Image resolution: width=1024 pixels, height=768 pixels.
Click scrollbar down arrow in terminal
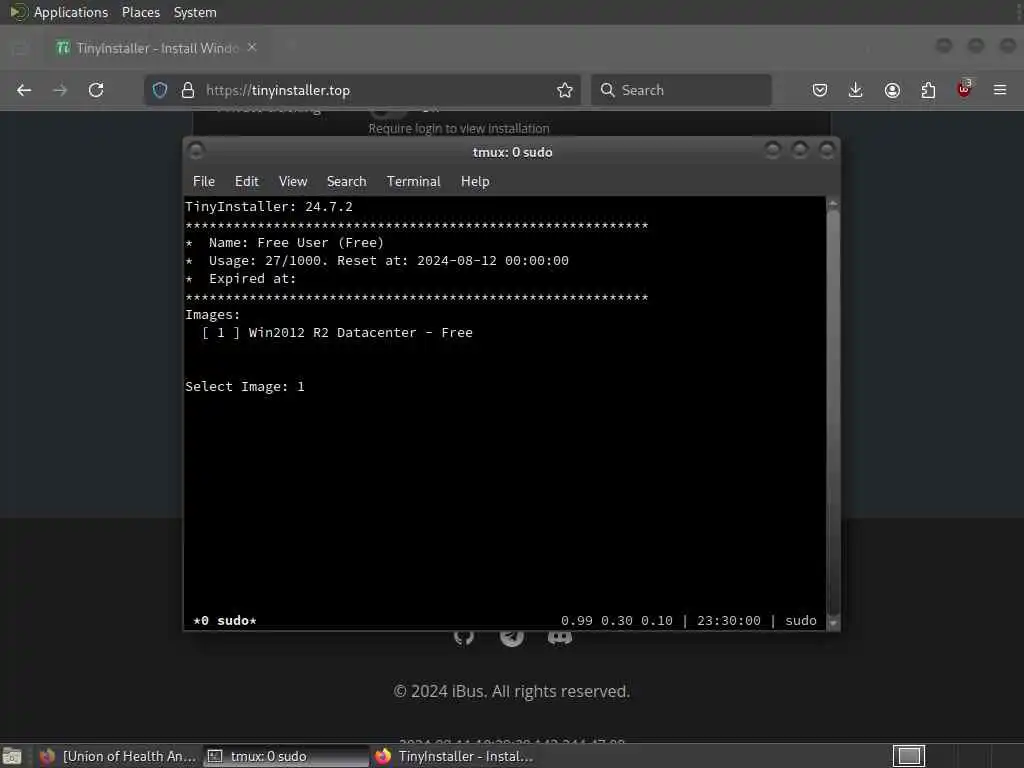coord(833,622)
